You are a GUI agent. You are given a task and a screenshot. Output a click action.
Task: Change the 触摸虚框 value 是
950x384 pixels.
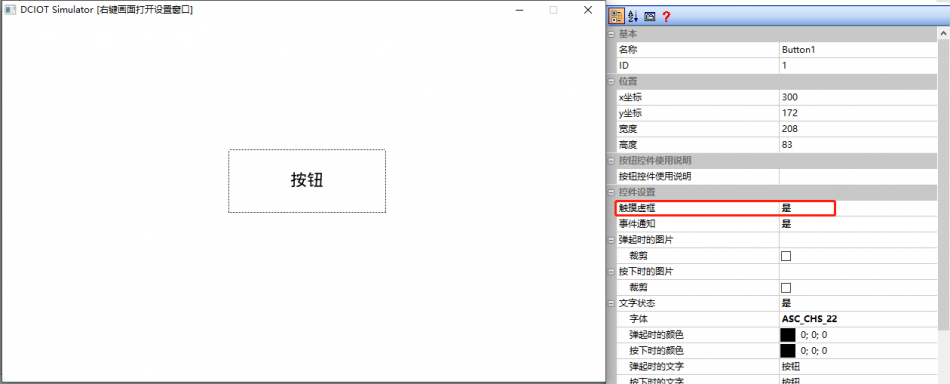(859, 208)
